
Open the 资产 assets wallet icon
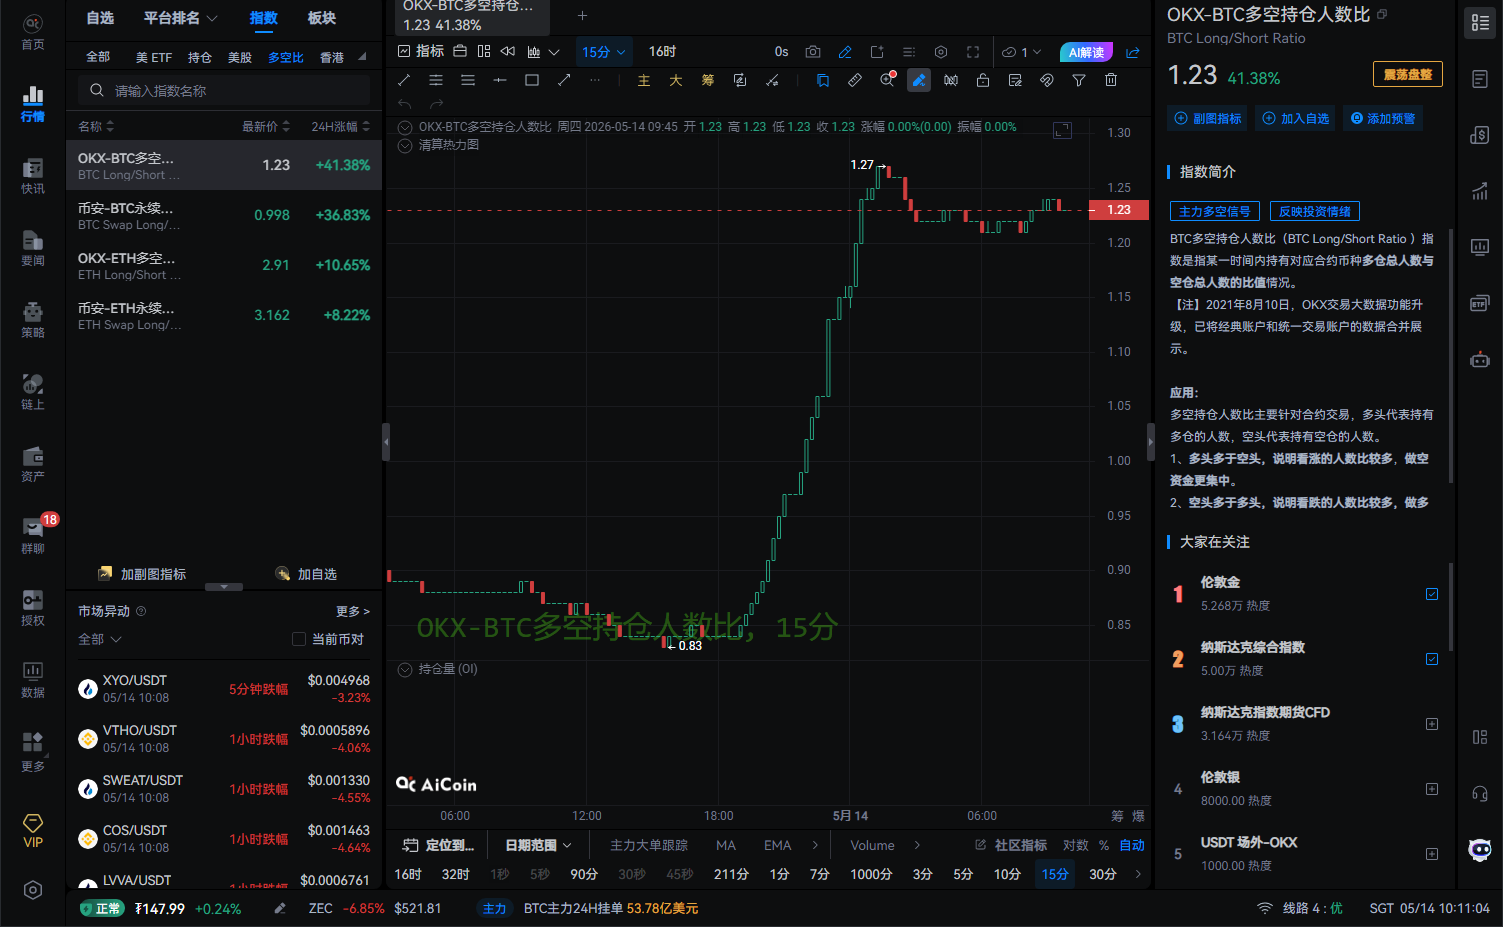point(32,463)
